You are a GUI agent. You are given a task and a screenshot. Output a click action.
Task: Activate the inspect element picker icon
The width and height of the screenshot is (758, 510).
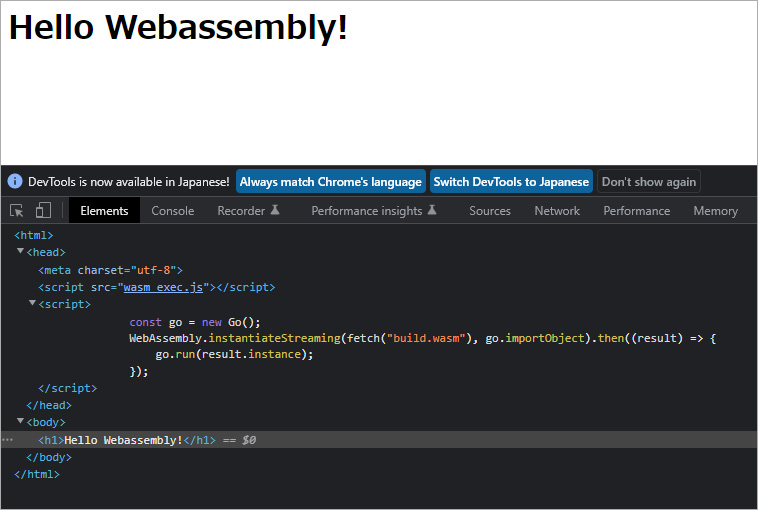pyautogui.click(x=16, y=211)
